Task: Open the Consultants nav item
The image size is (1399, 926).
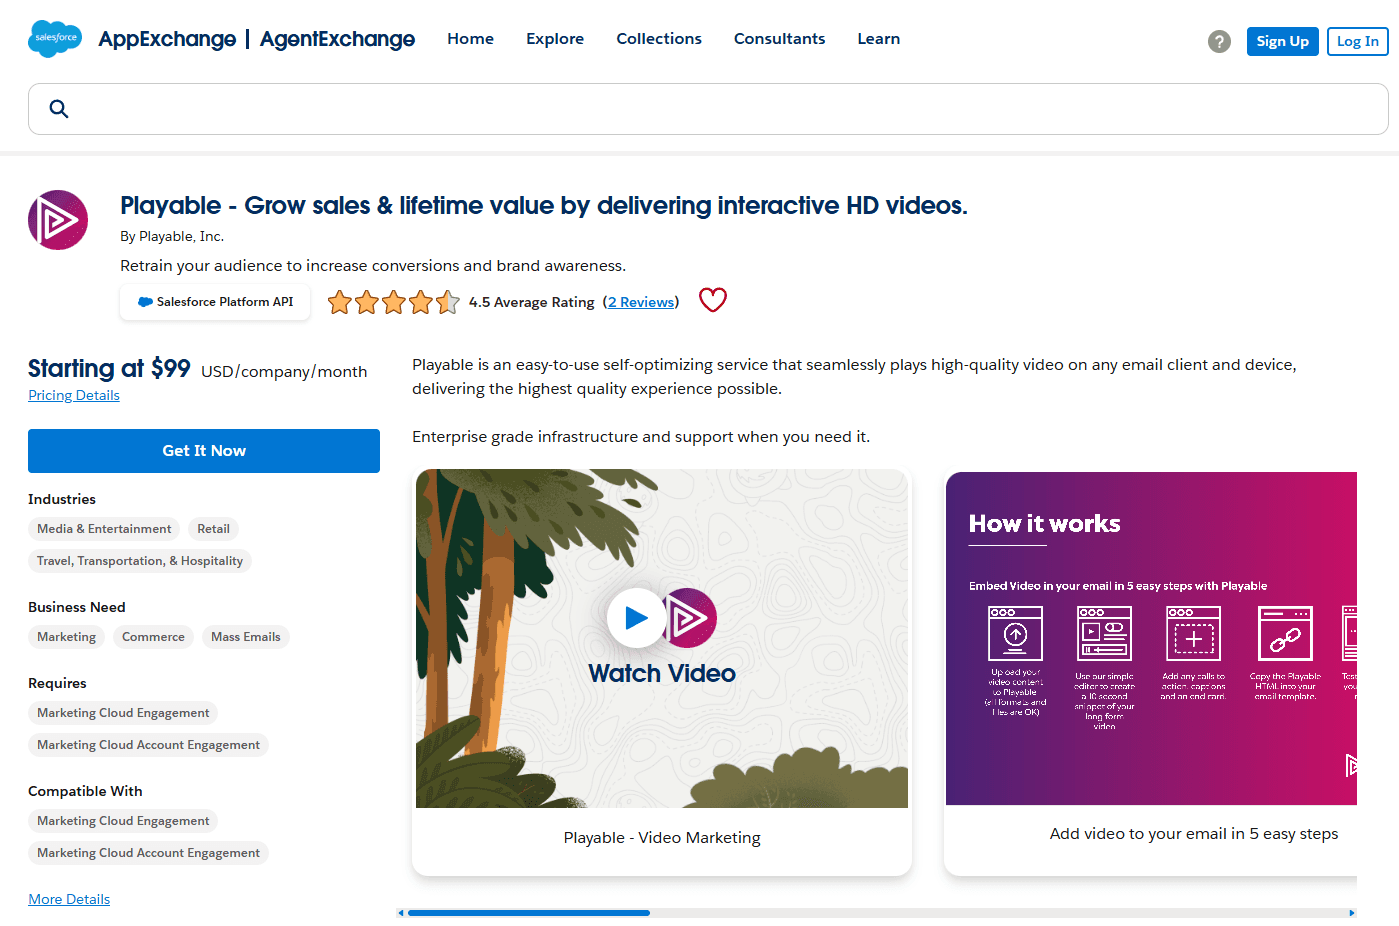Action: (780, 39)
